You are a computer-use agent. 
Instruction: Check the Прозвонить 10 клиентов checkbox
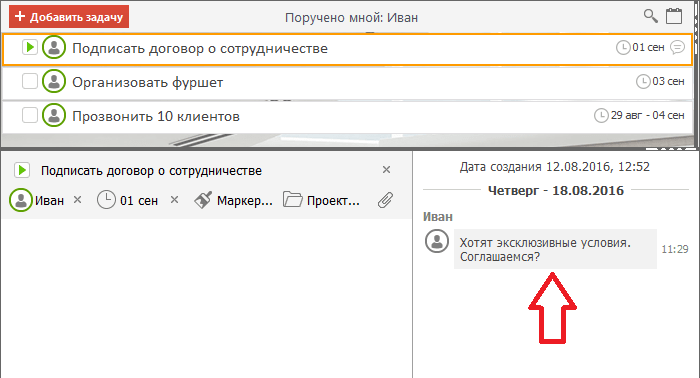pyautogui.click(x=30, y=115)
